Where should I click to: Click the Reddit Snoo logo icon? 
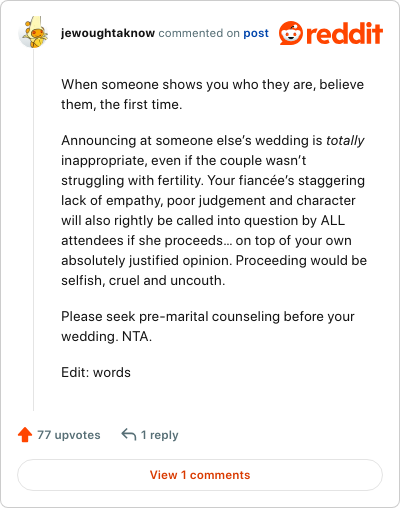[291, 33]
